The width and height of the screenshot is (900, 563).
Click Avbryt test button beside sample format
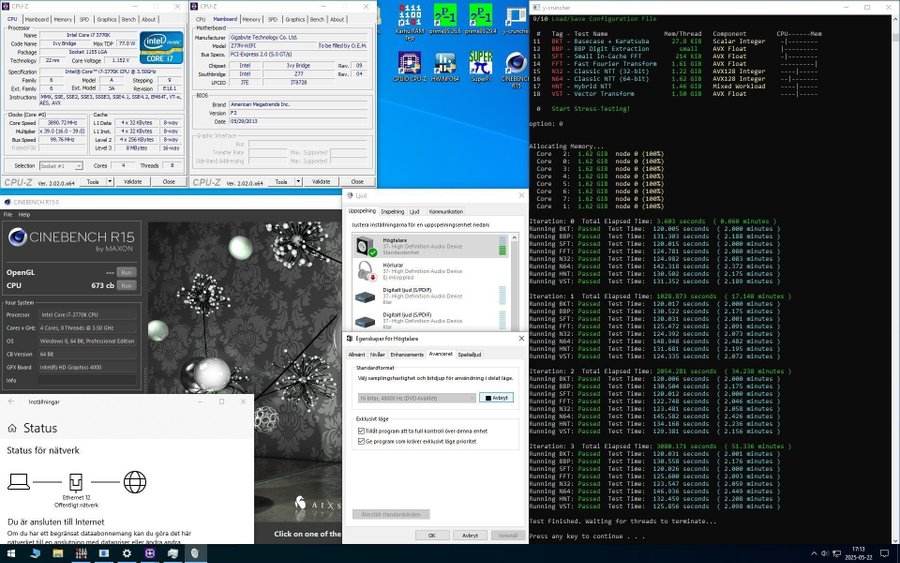tap(496, 398)
